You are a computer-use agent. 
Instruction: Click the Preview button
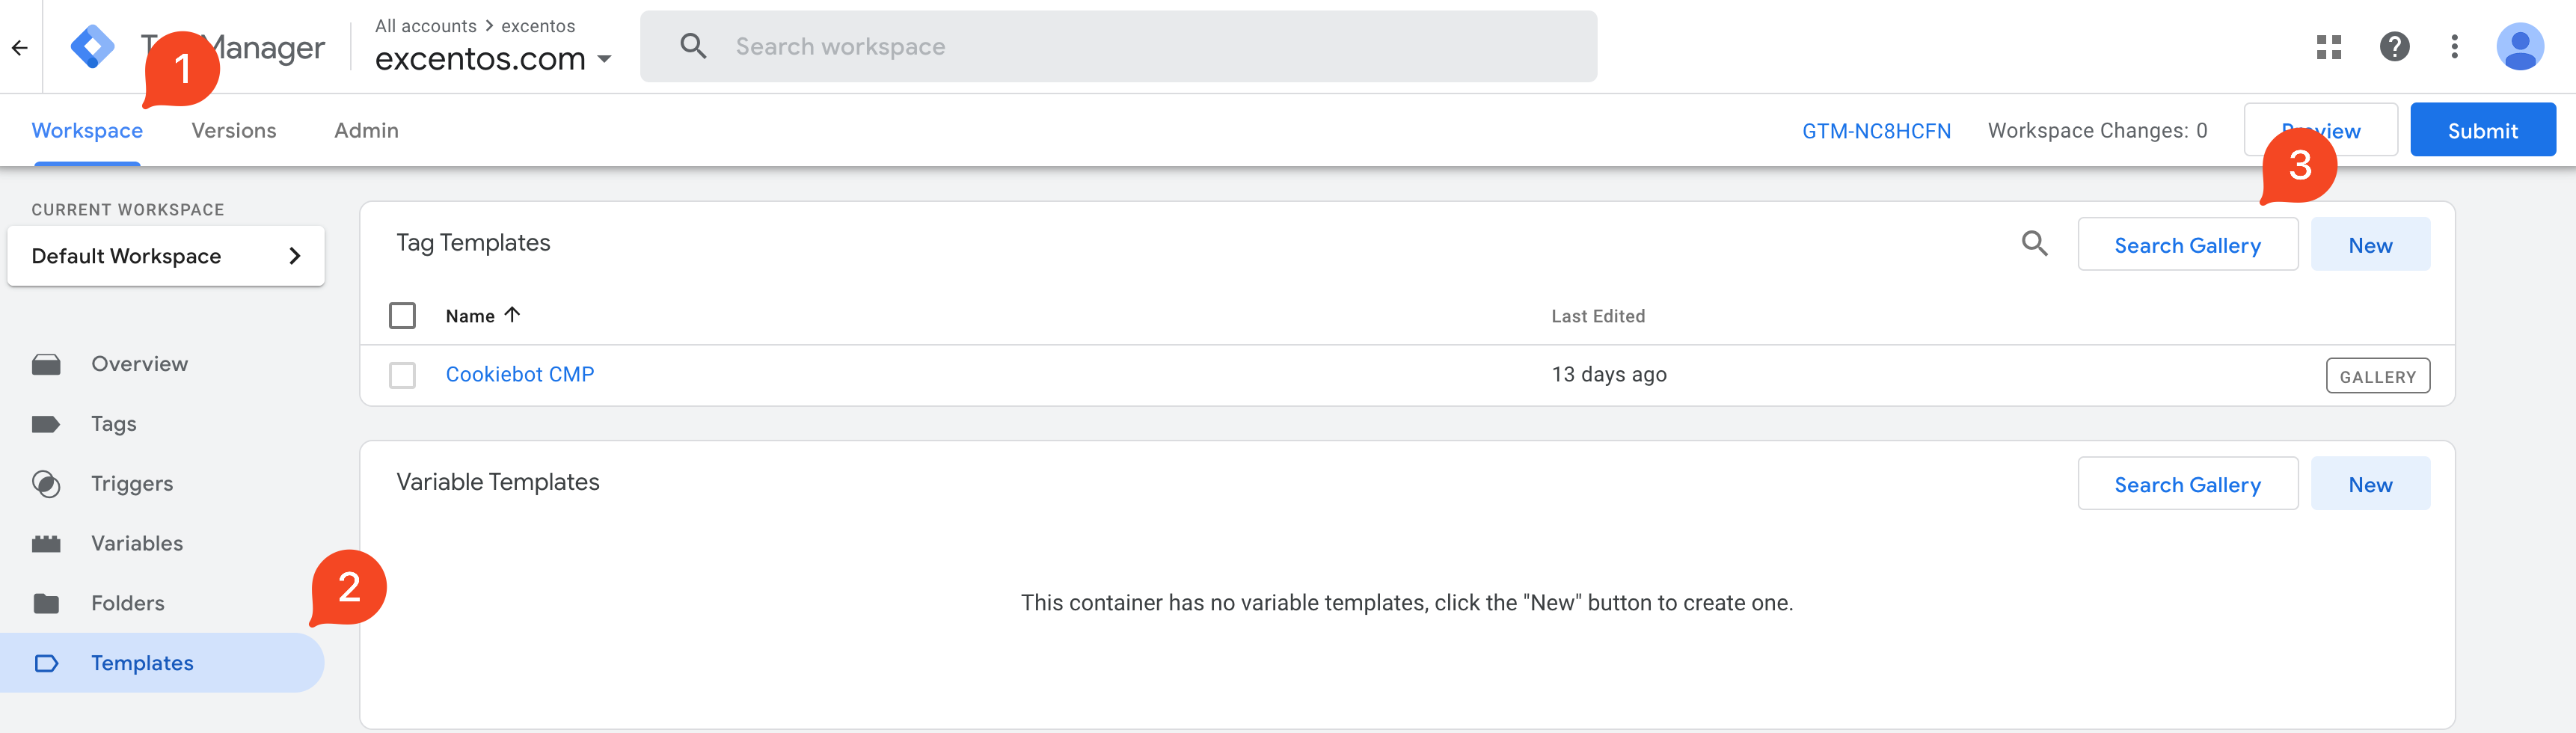(2320, 130)
